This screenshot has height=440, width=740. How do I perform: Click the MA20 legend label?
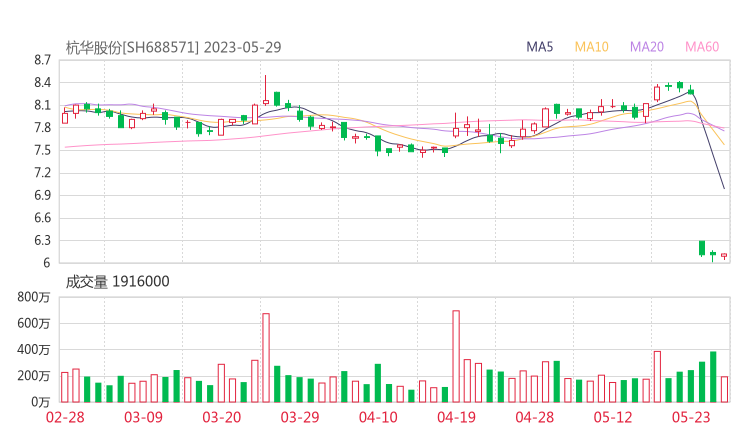click(647, 47)
